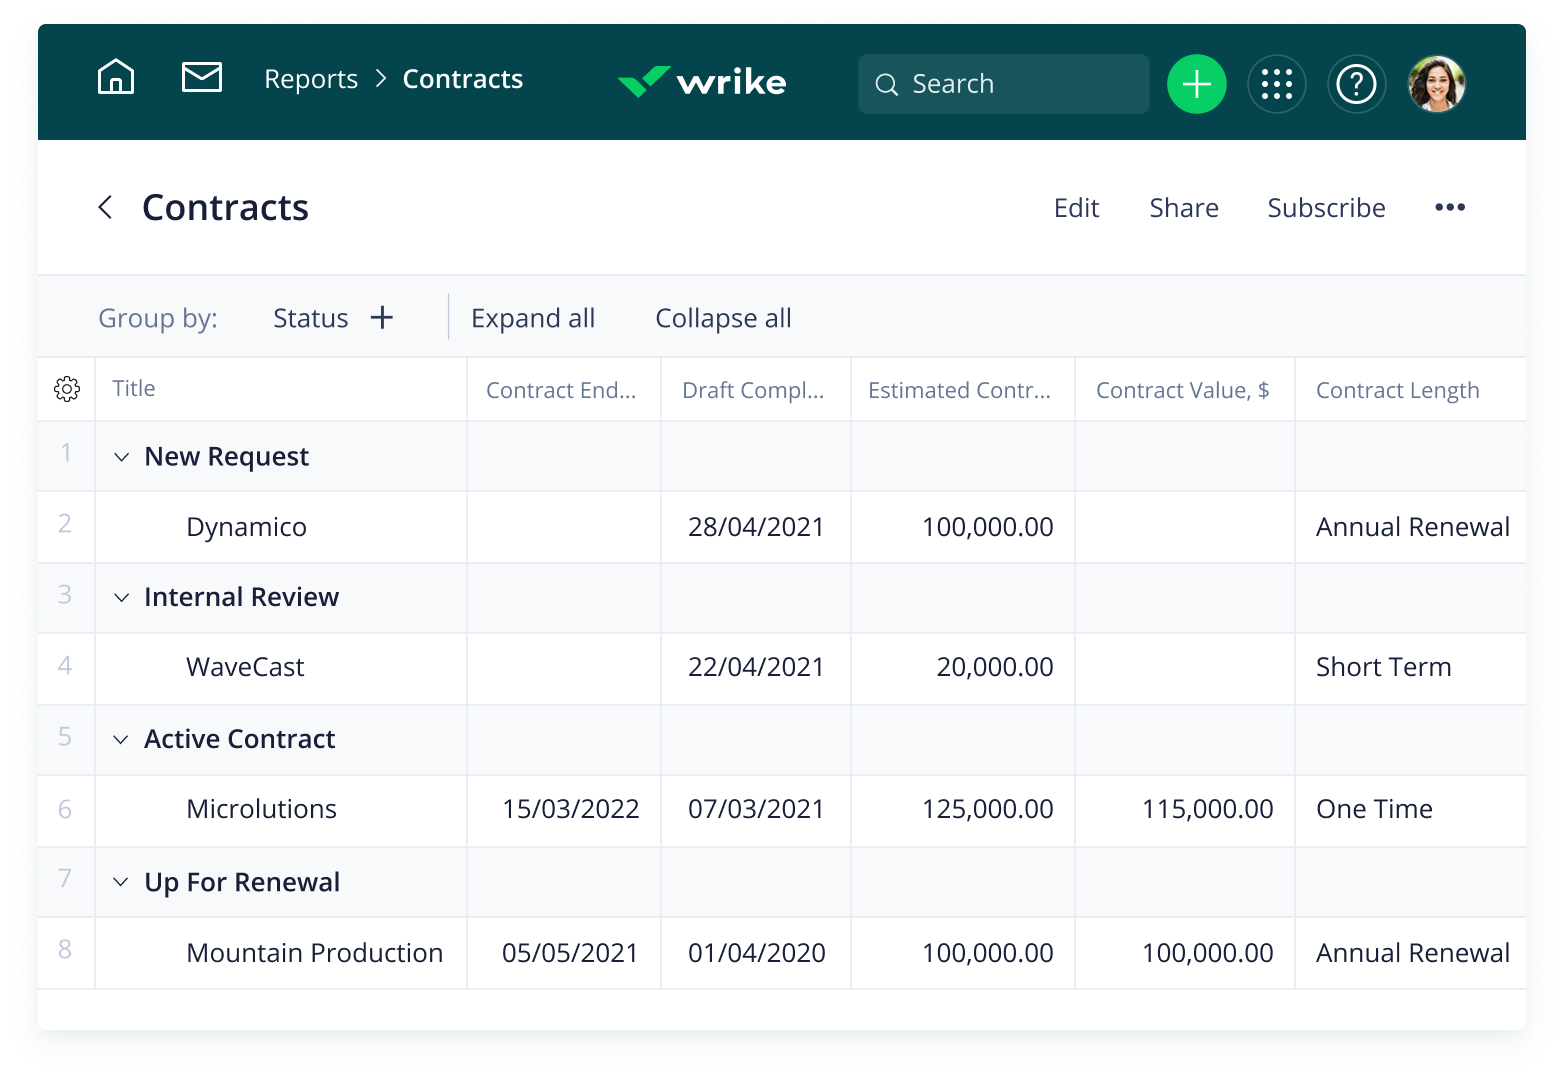Open table settings gear icon
Image resolution: width=1562 pixels, height=1079 pixels.
point(67,389)
